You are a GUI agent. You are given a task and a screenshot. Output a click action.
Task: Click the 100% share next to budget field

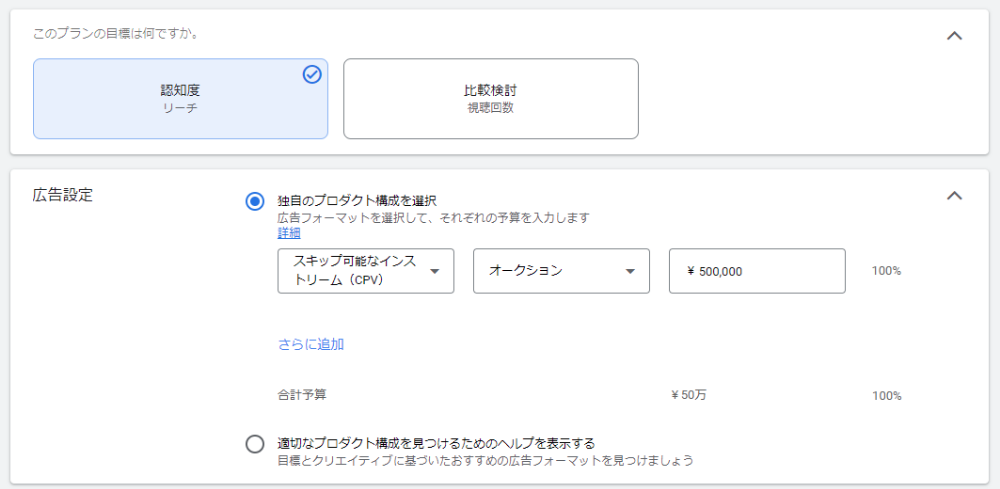886,271
